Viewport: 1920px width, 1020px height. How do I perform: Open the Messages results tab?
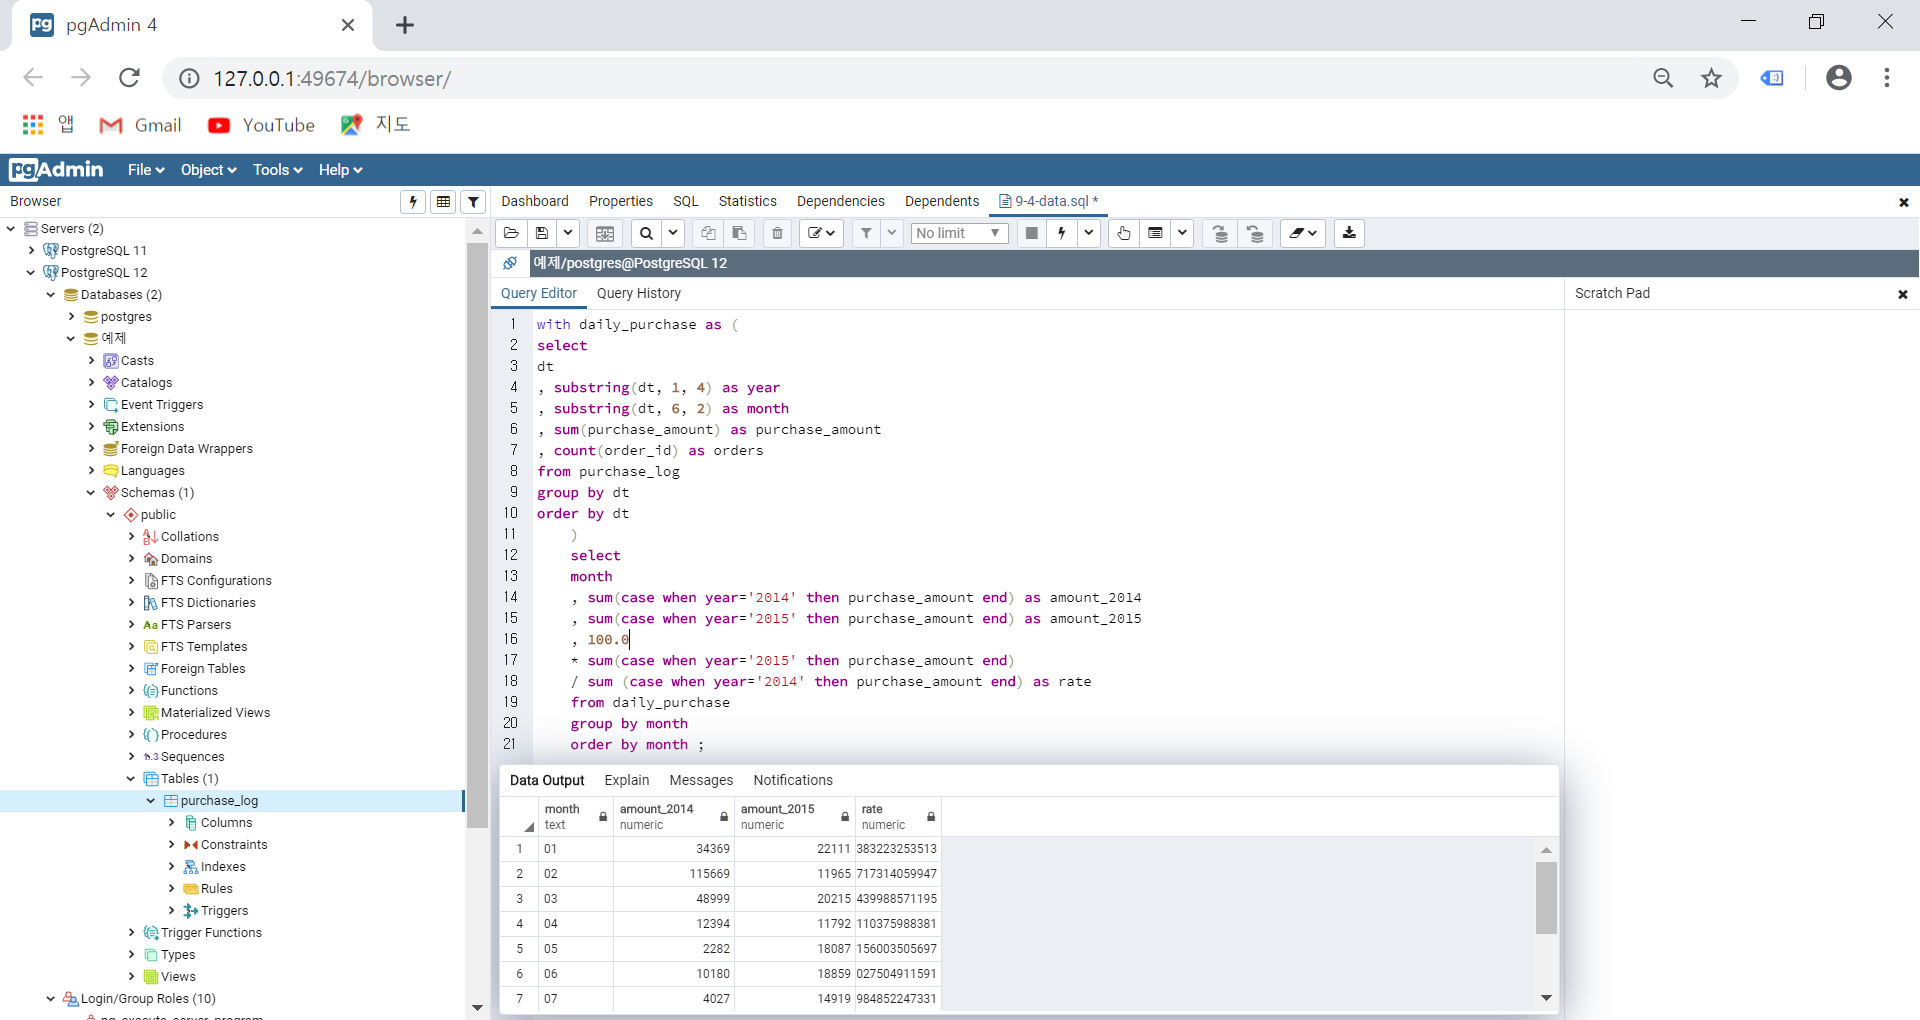701,780
